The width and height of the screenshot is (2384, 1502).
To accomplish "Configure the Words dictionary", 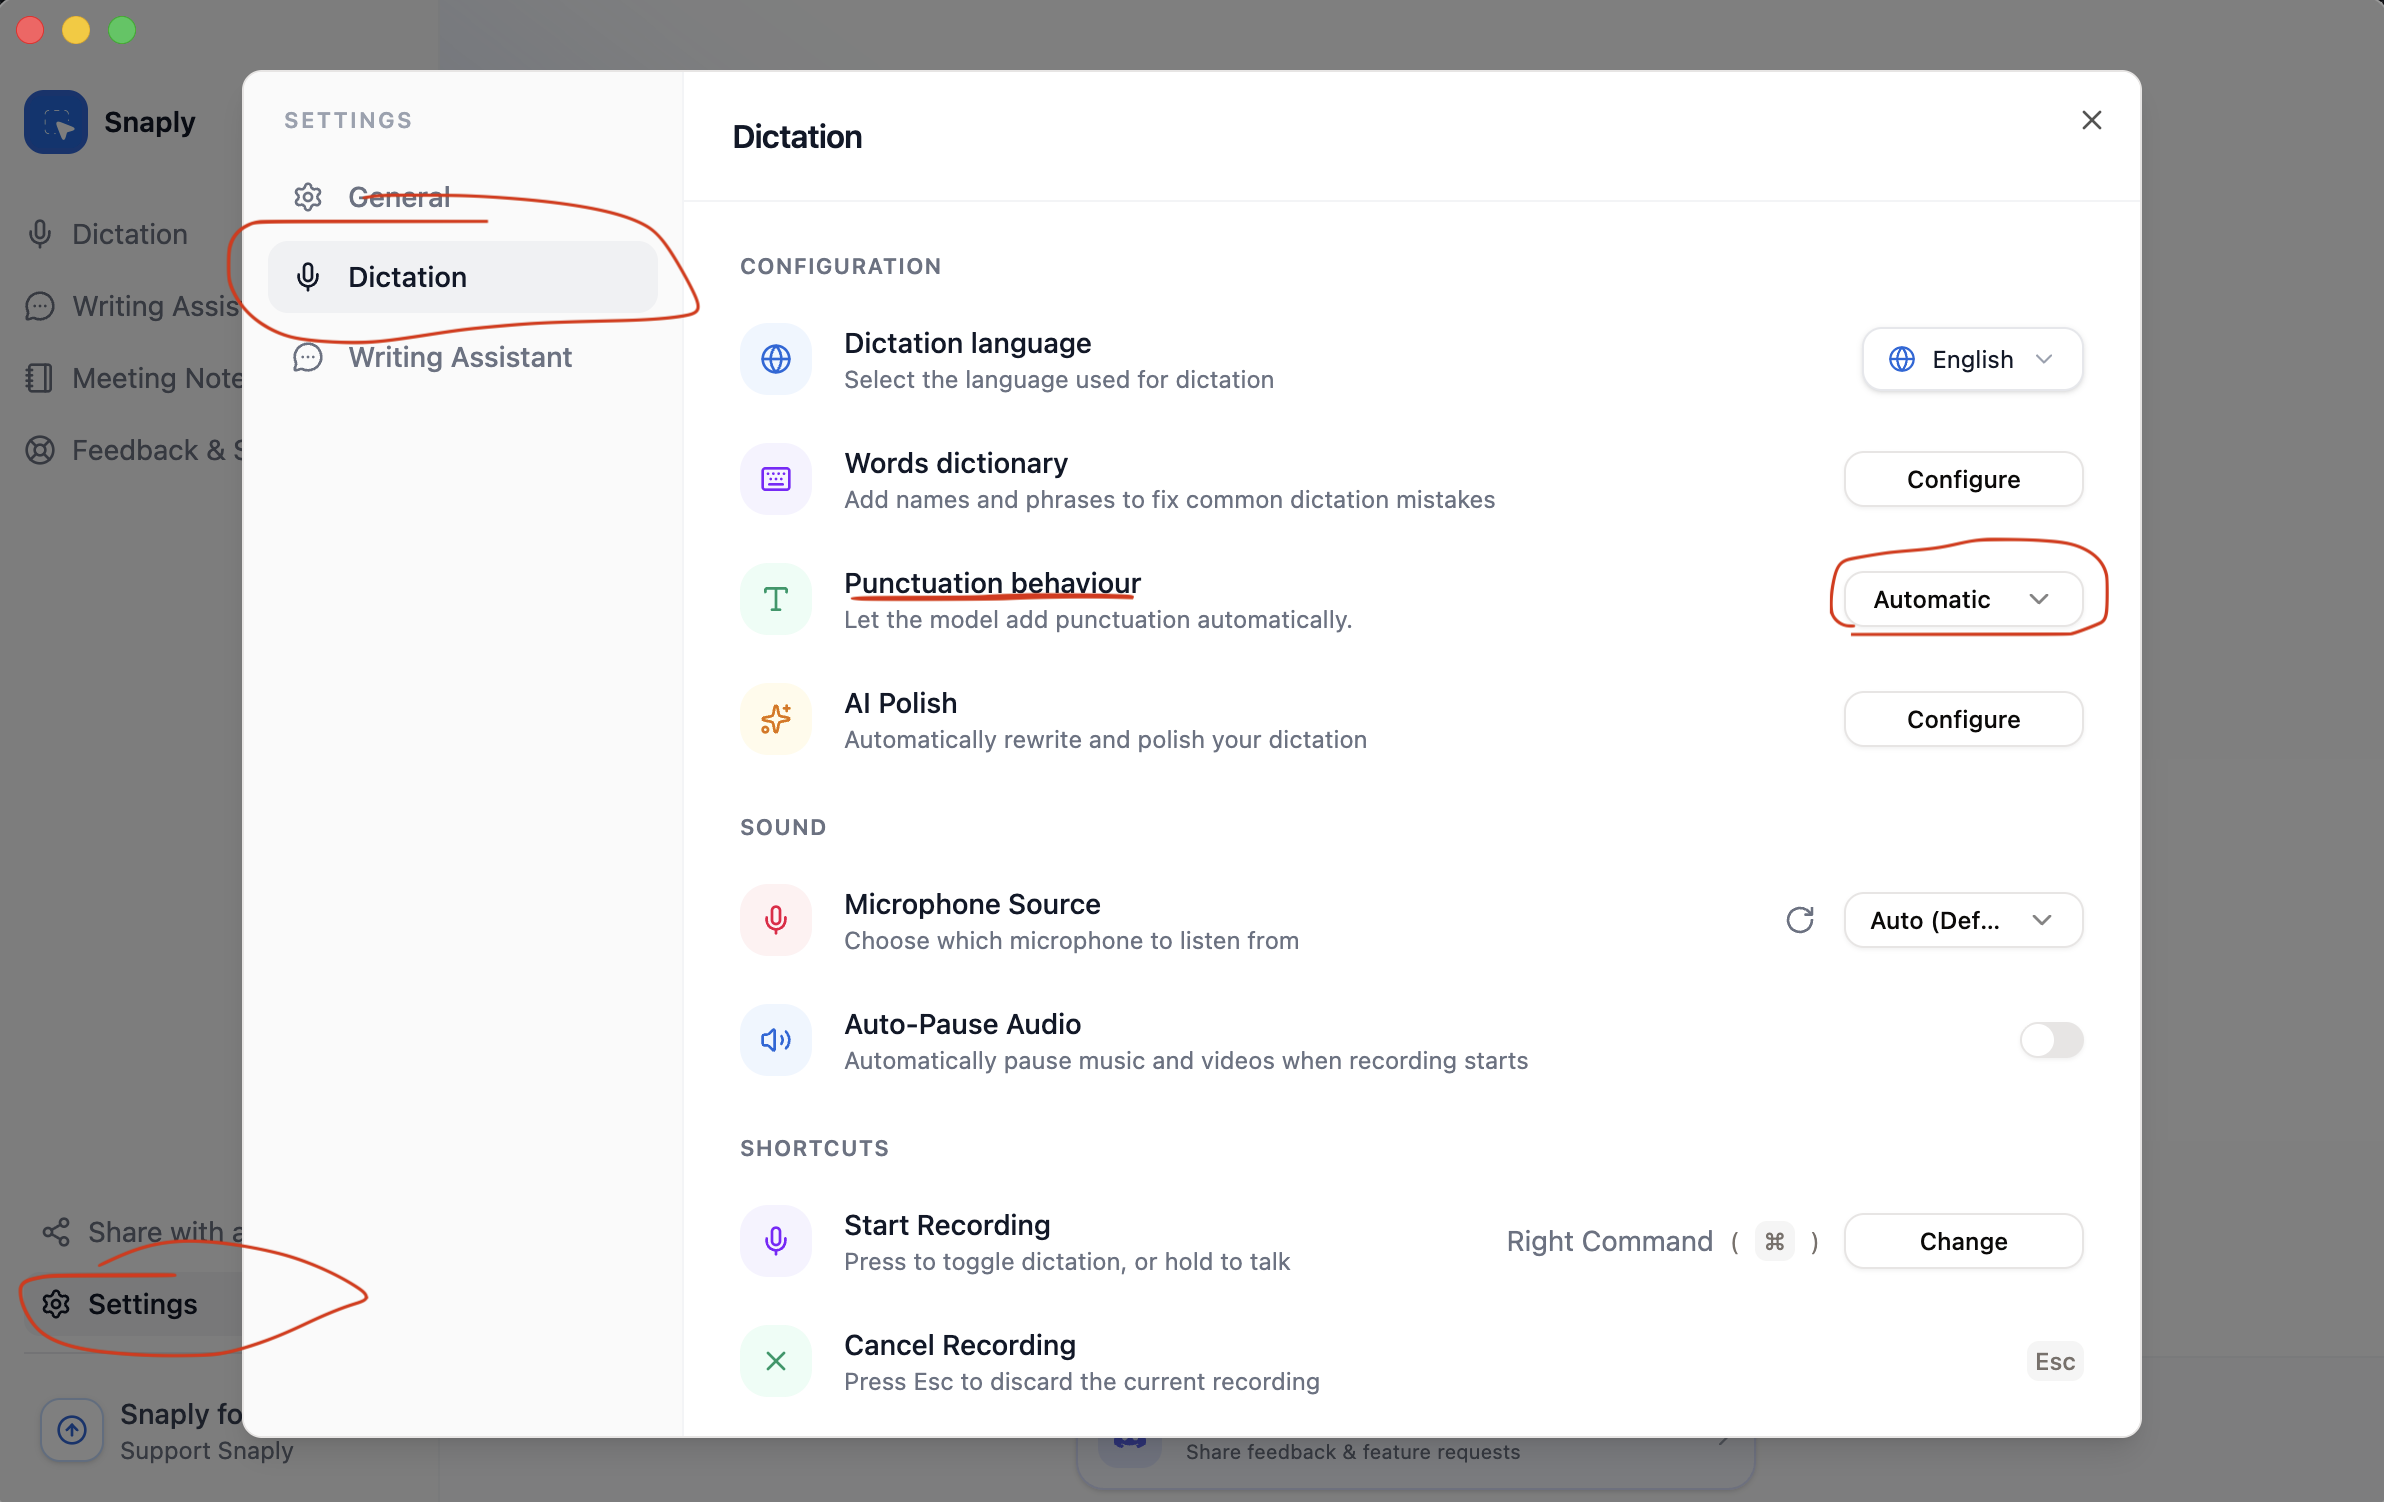I will click(1962, 479).
